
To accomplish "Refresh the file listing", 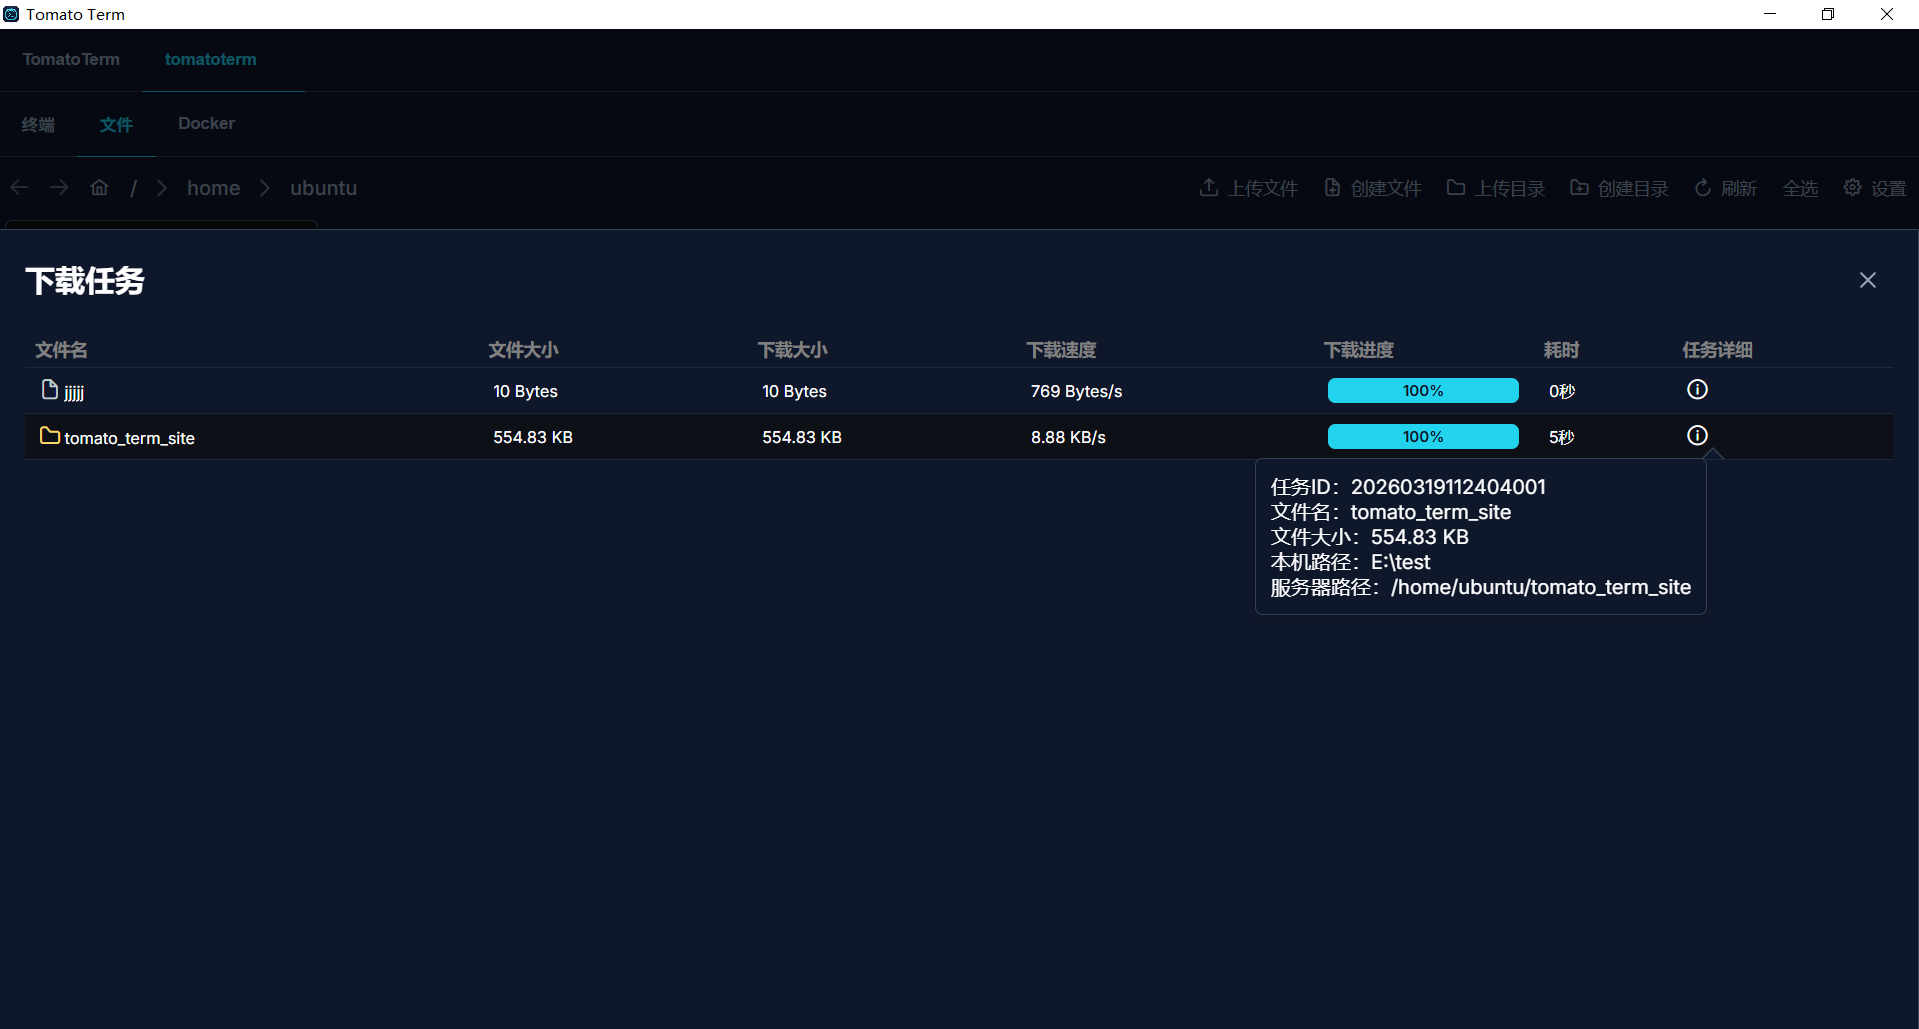I will (1725, 188).
